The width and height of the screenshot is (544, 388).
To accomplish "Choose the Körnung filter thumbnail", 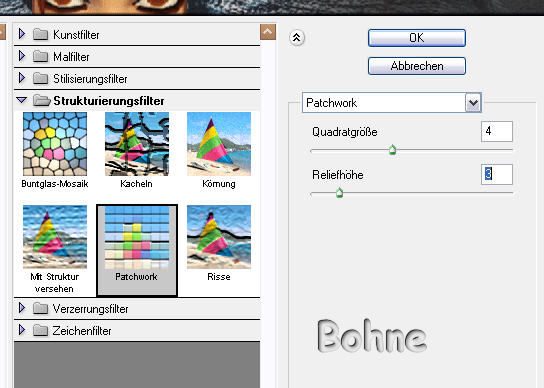I will [219, 144].
